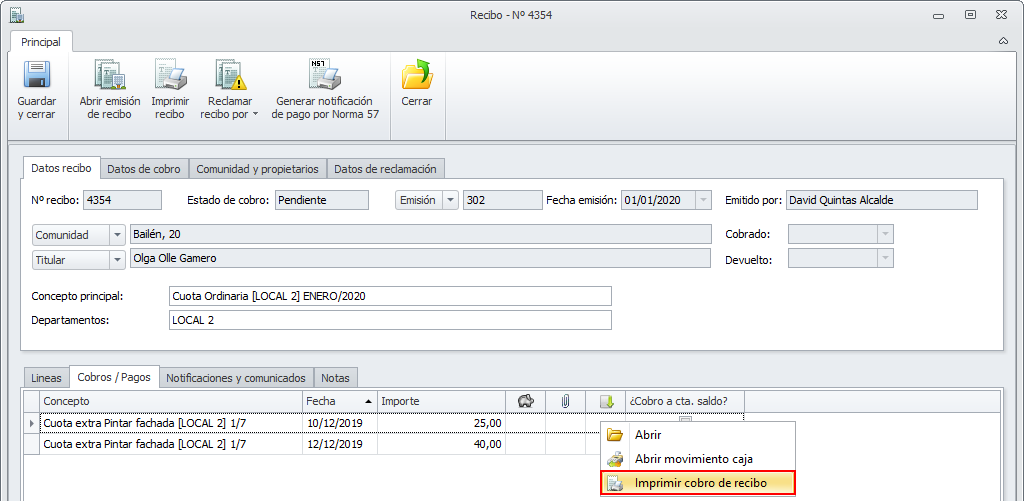Expand the Titular dropdown arrow
1024x501 pixels.
tap(118, 260)
